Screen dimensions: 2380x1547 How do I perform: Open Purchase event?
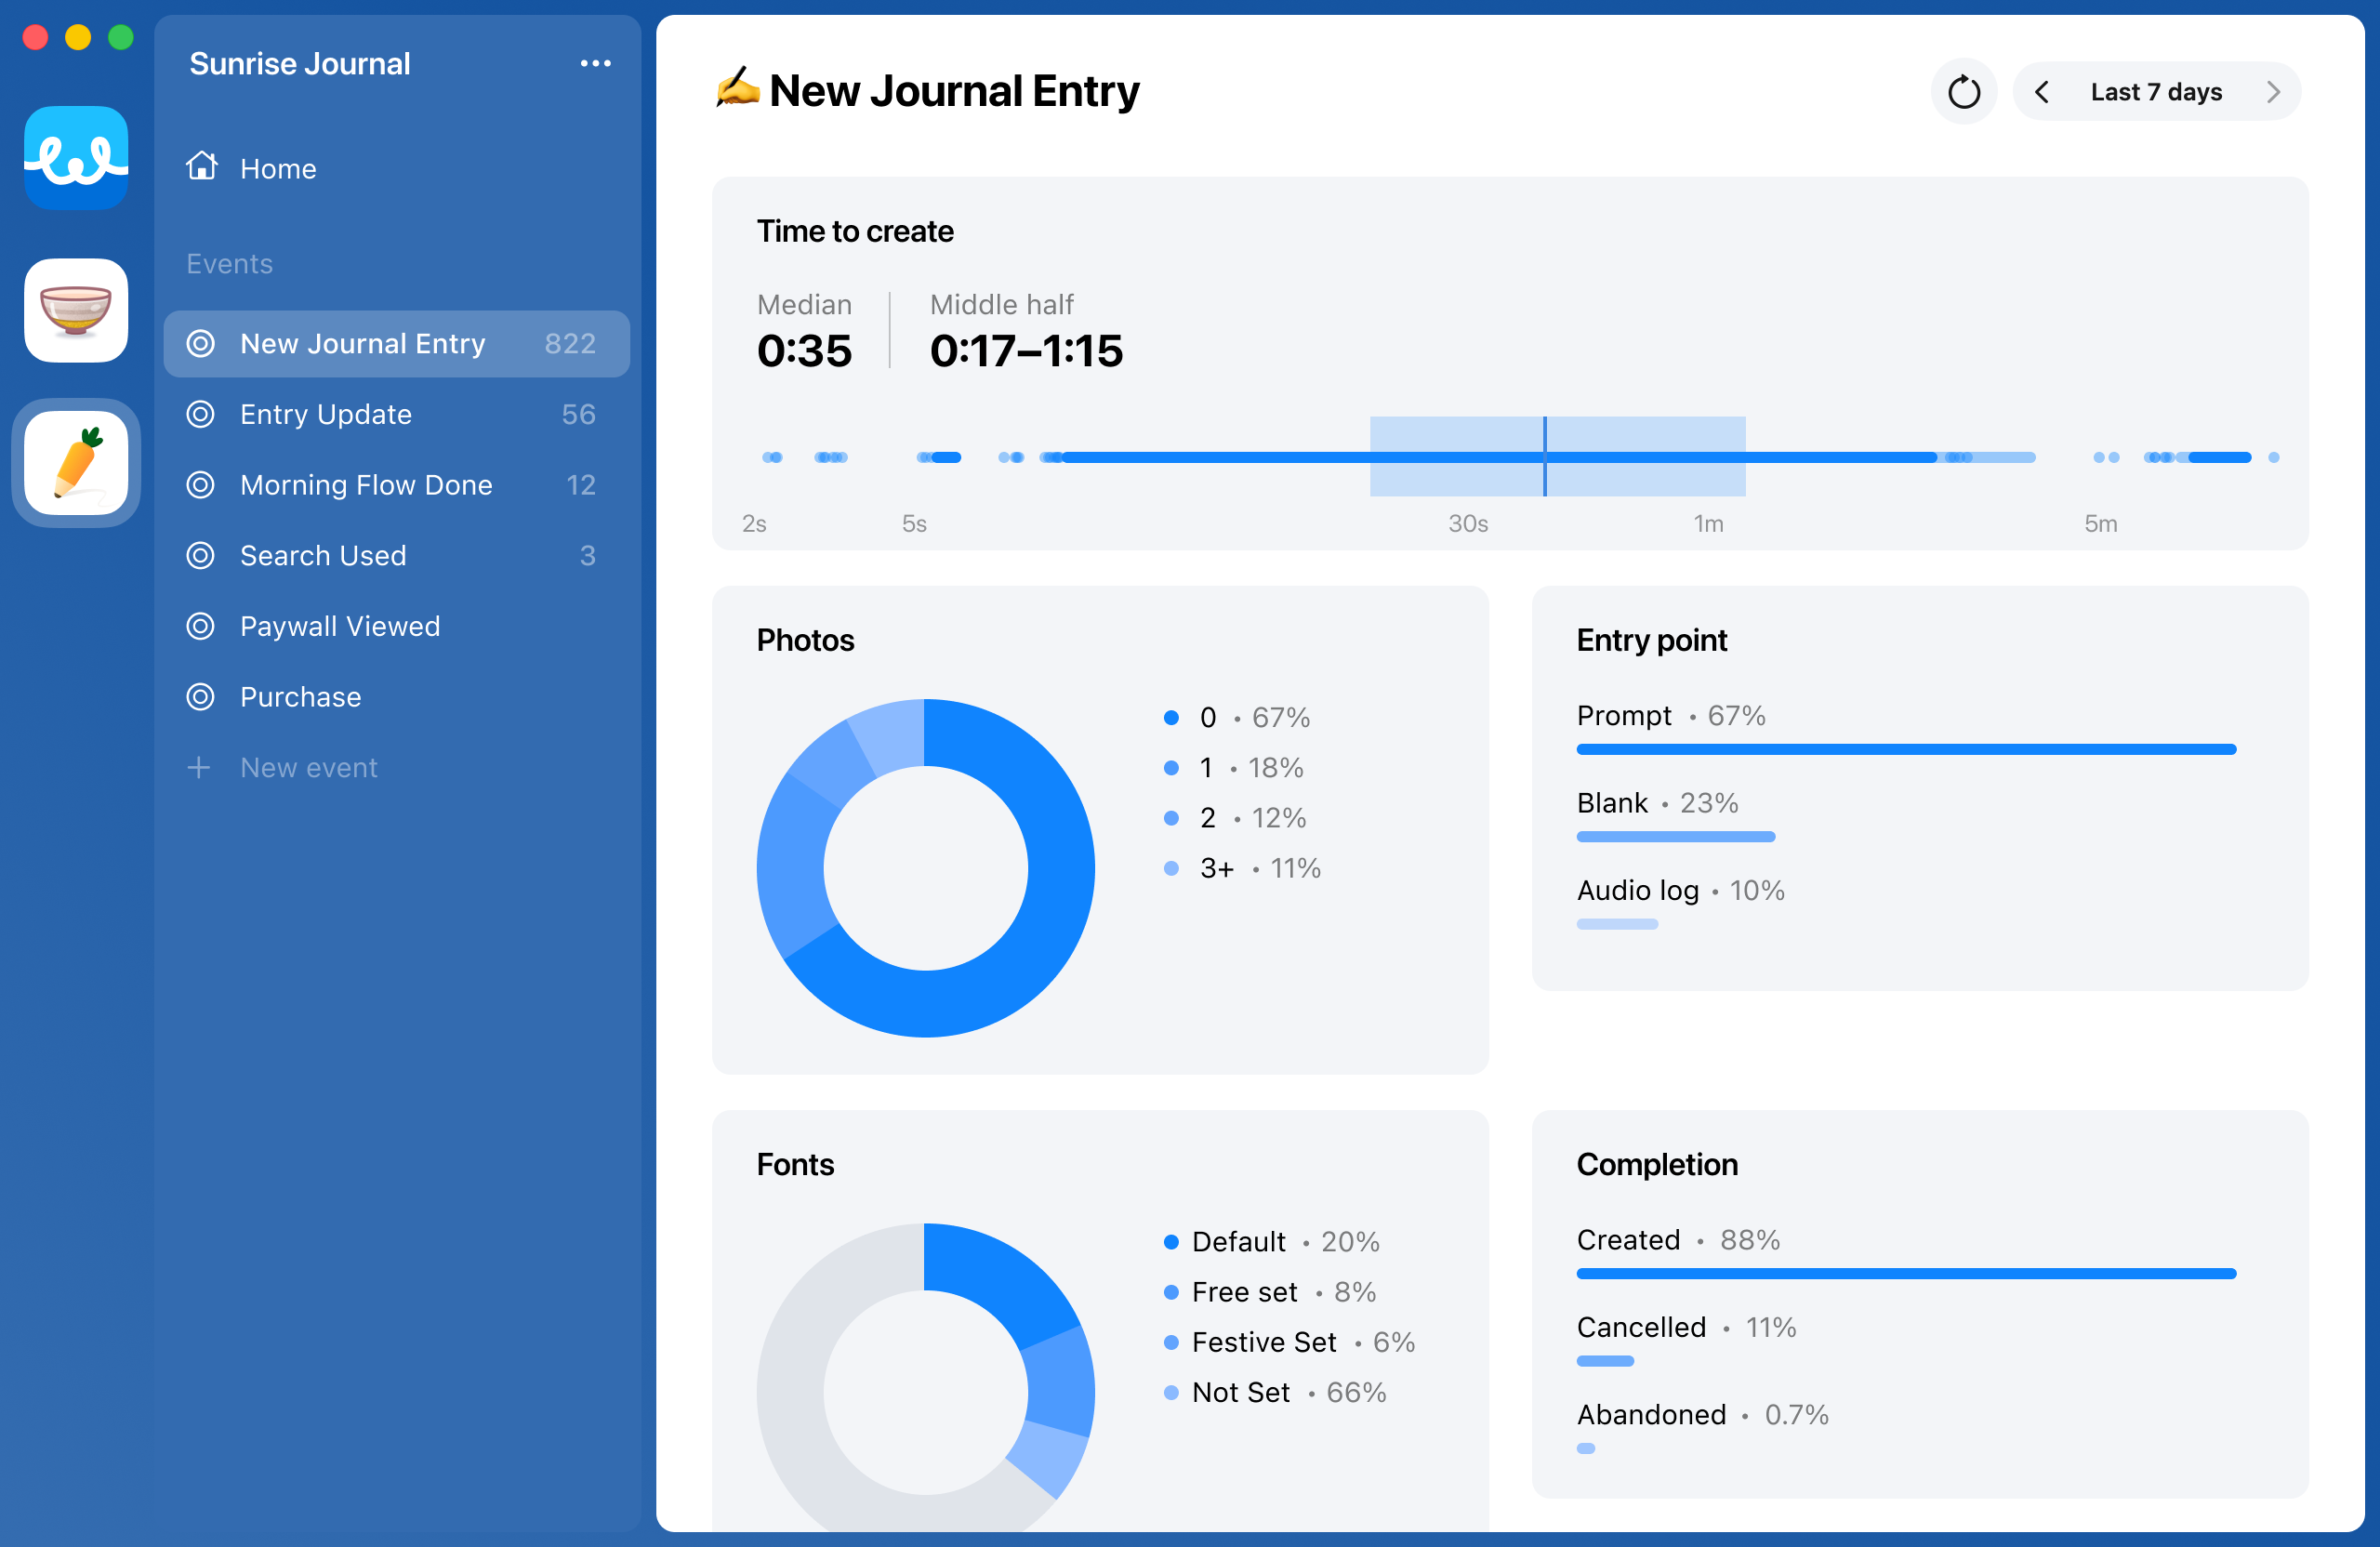(397, 696)
